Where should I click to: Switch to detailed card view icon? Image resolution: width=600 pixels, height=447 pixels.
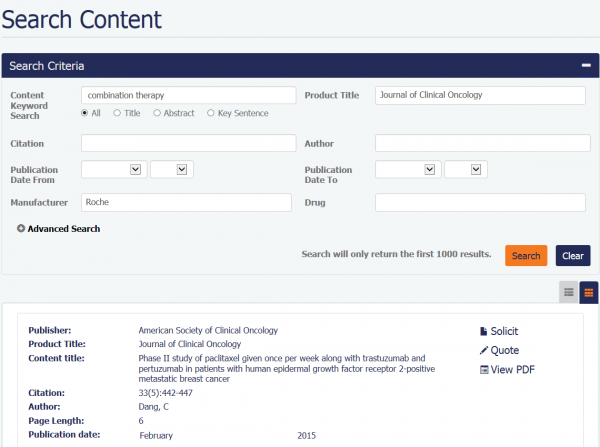click(x=588, y=292)
